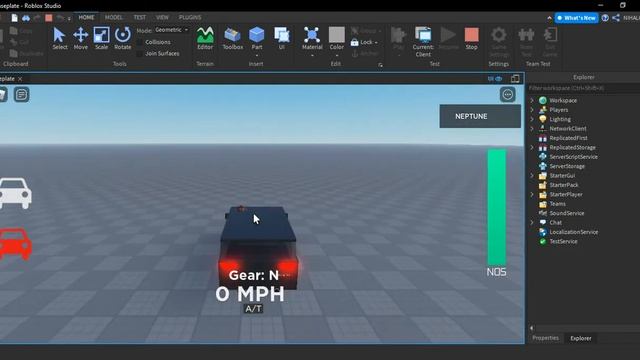
Task: Select TestService in Explorer
Action: pos(563,241)
